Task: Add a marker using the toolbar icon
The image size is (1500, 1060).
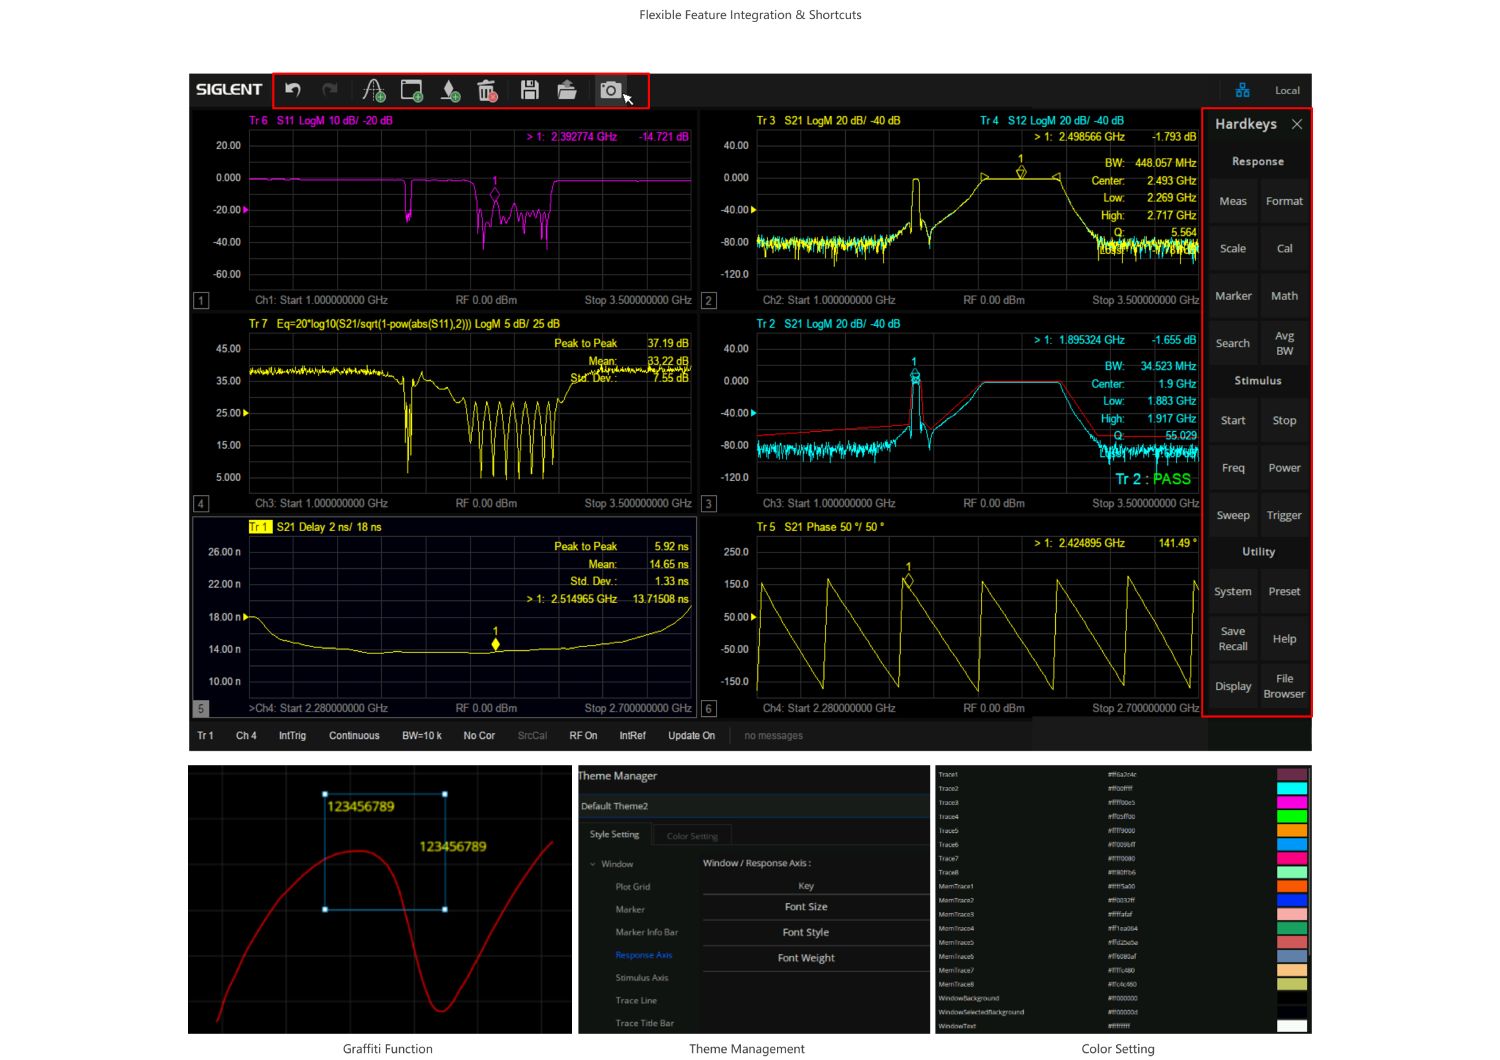Action: pos(450,91)
